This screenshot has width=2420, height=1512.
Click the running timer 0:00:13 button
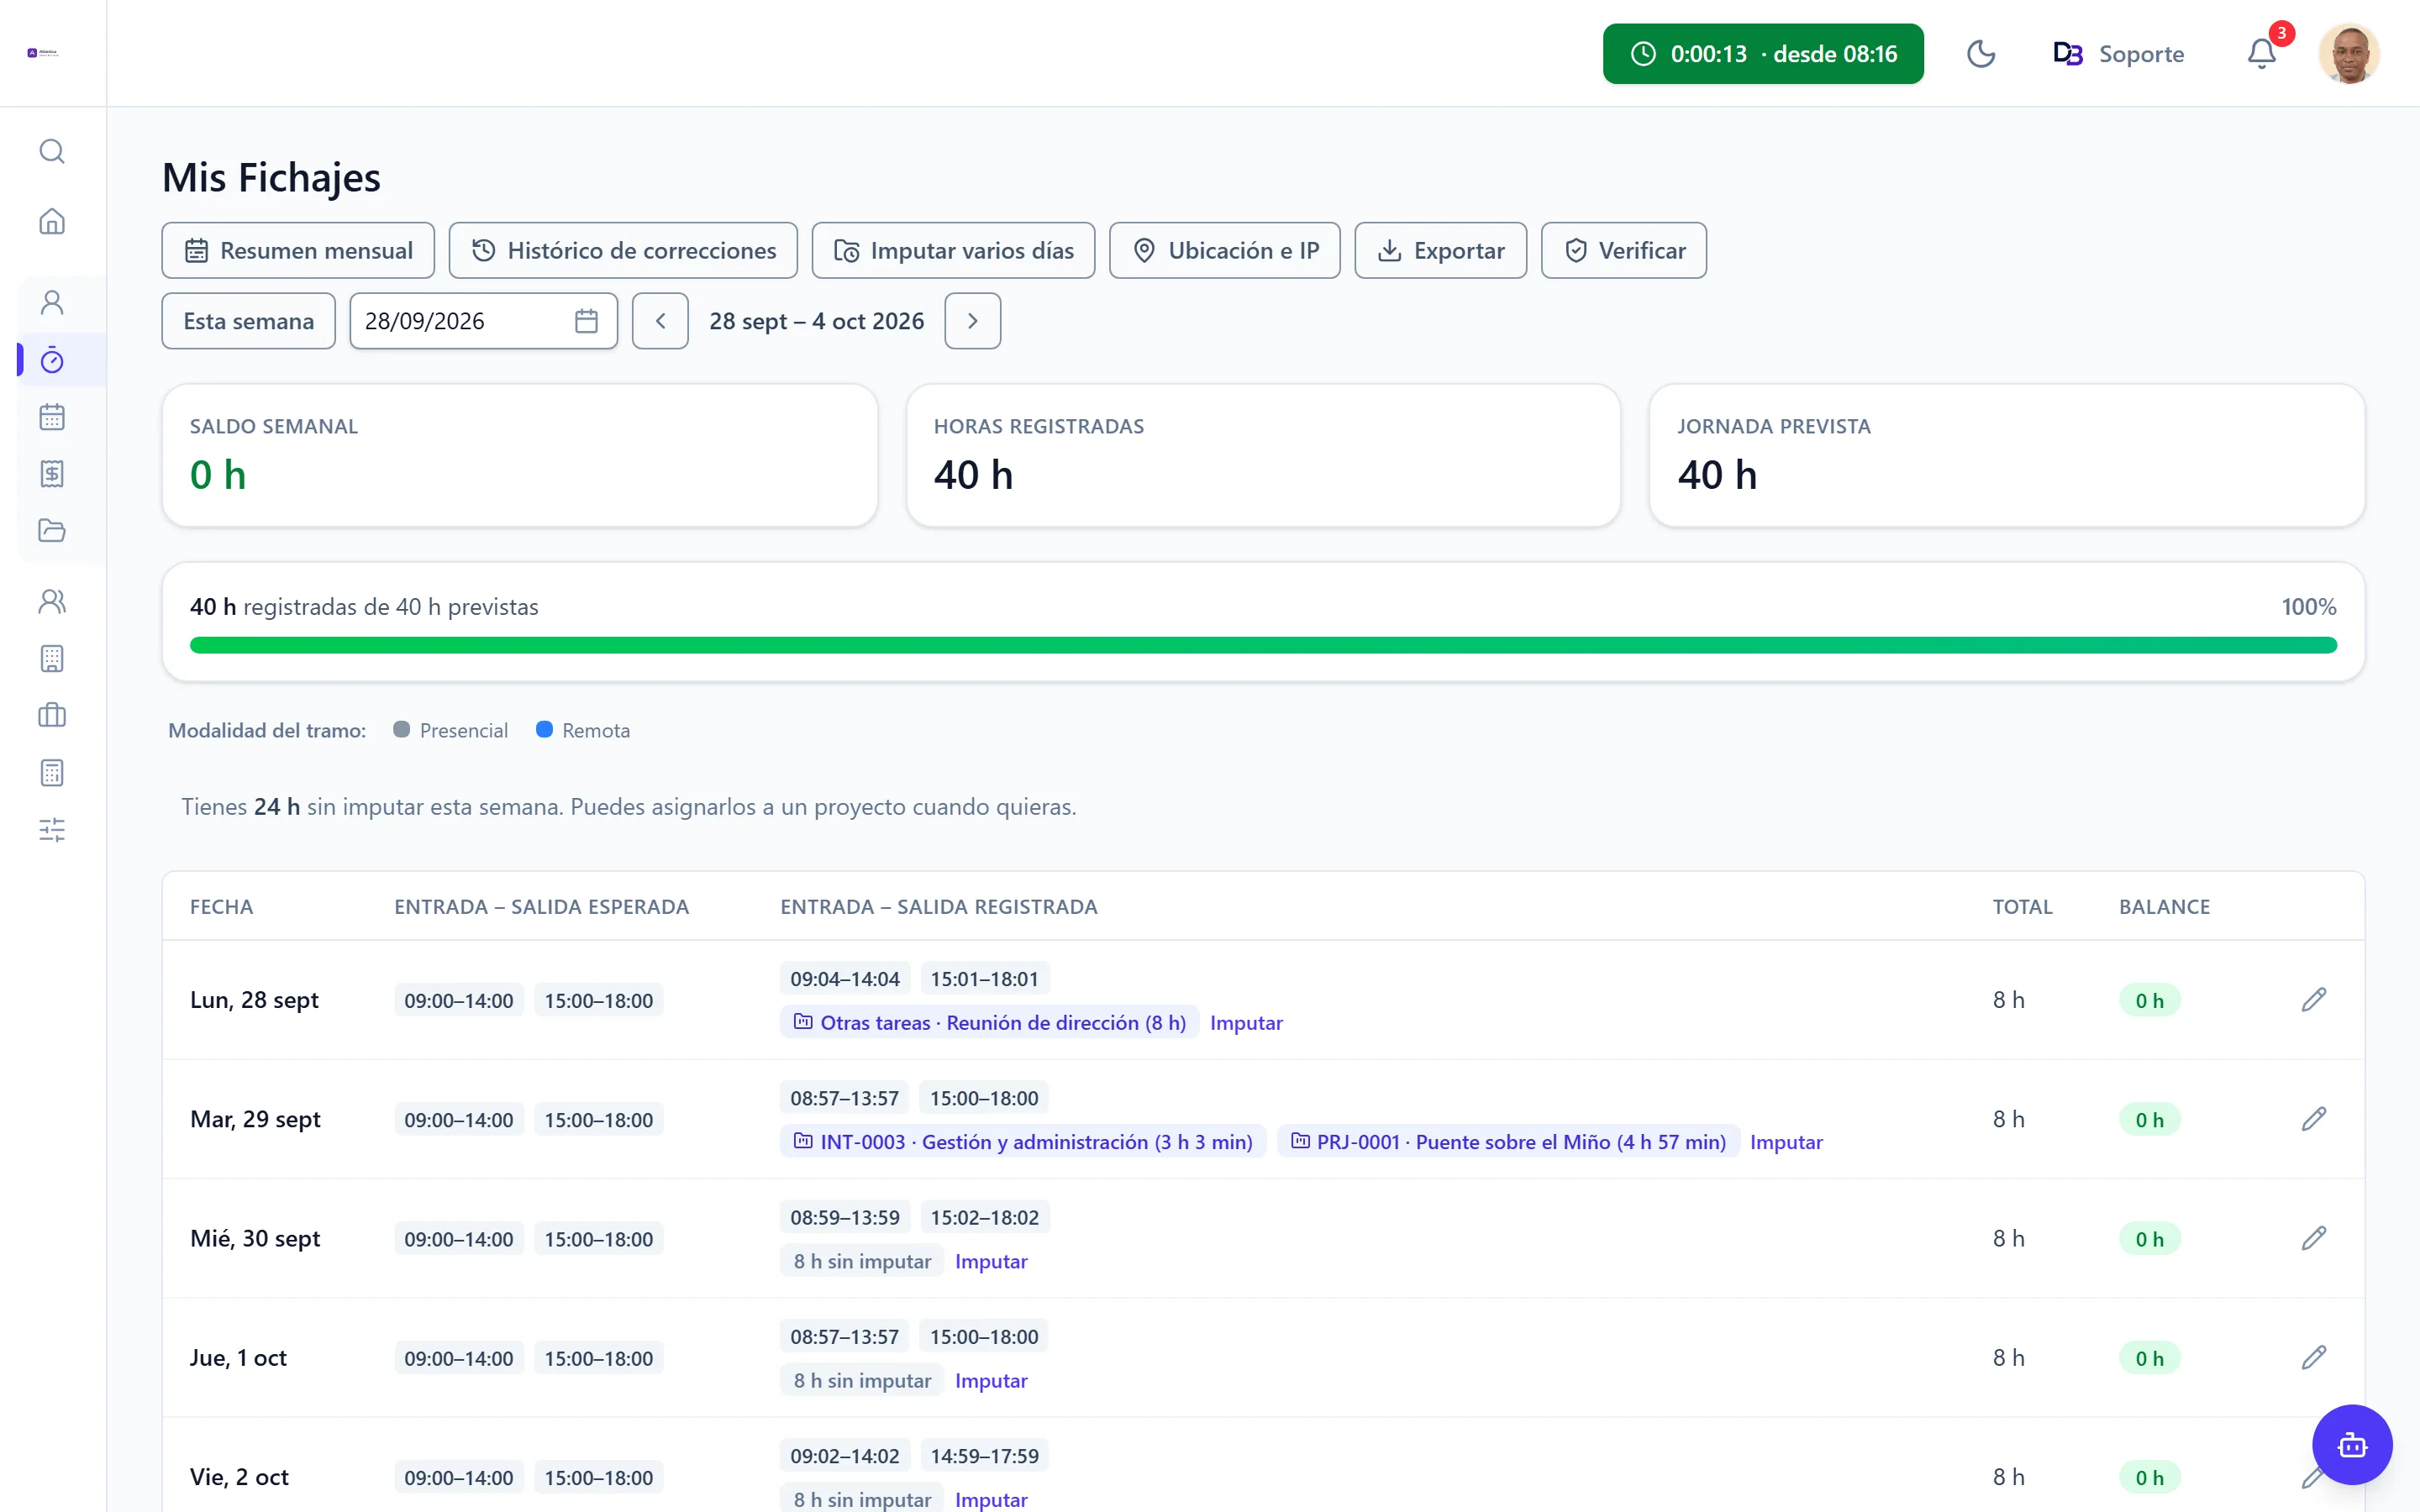coord(1763,54)
